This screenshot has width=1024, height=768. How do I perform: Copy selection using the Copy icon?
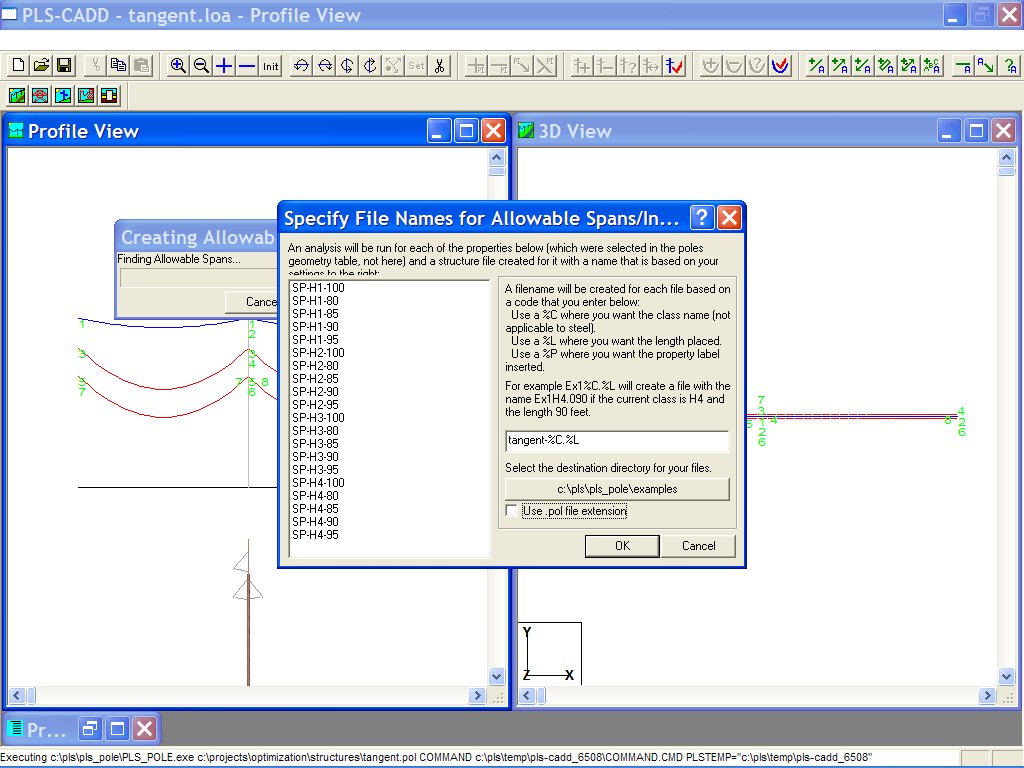[117, 64]
